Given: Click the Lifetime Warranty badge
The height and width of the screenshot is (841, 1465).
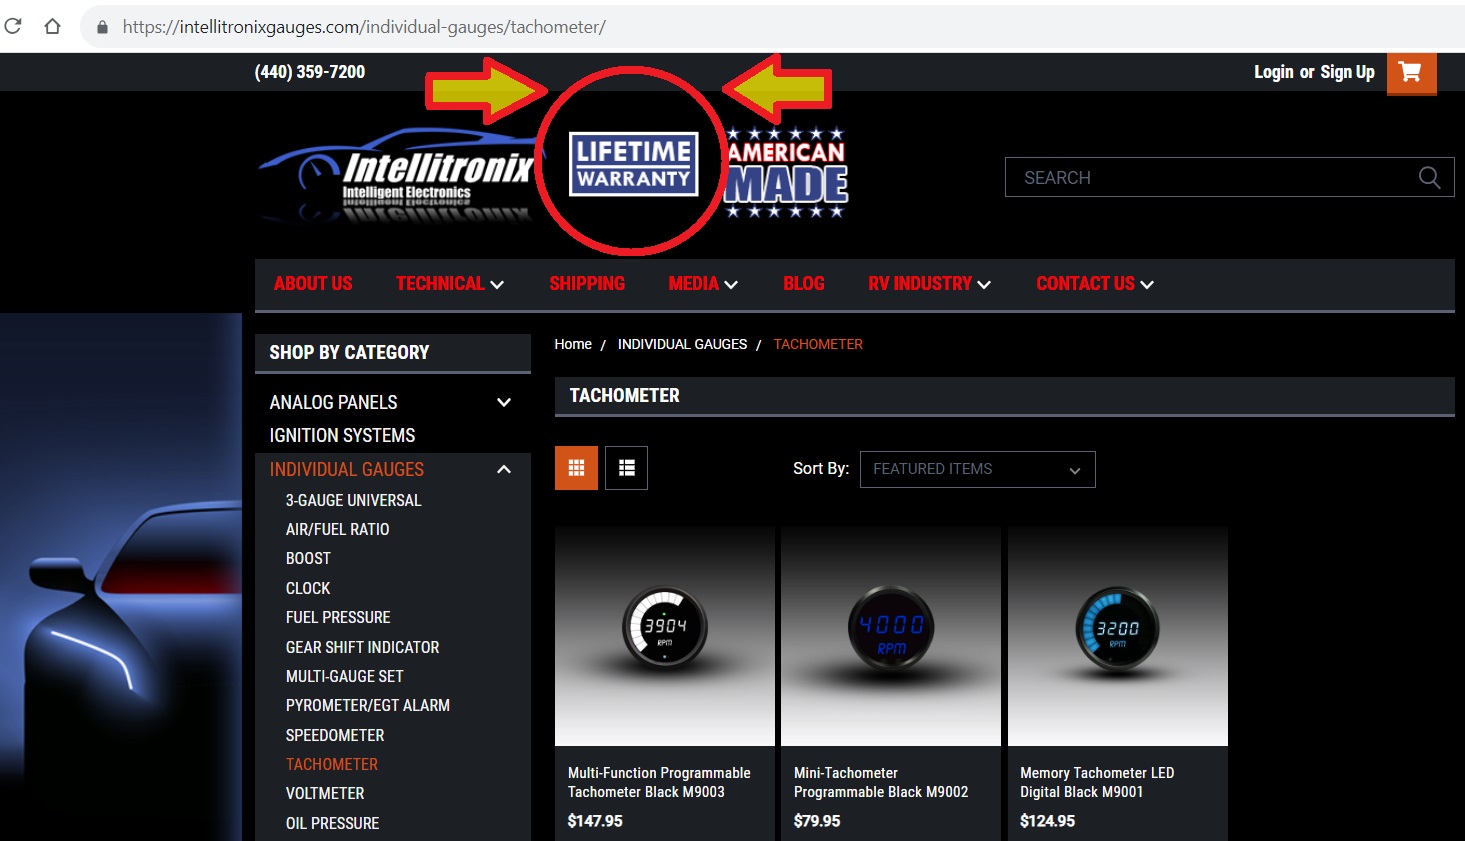Looking at the screenshot, I should click(x=633, y=164).
